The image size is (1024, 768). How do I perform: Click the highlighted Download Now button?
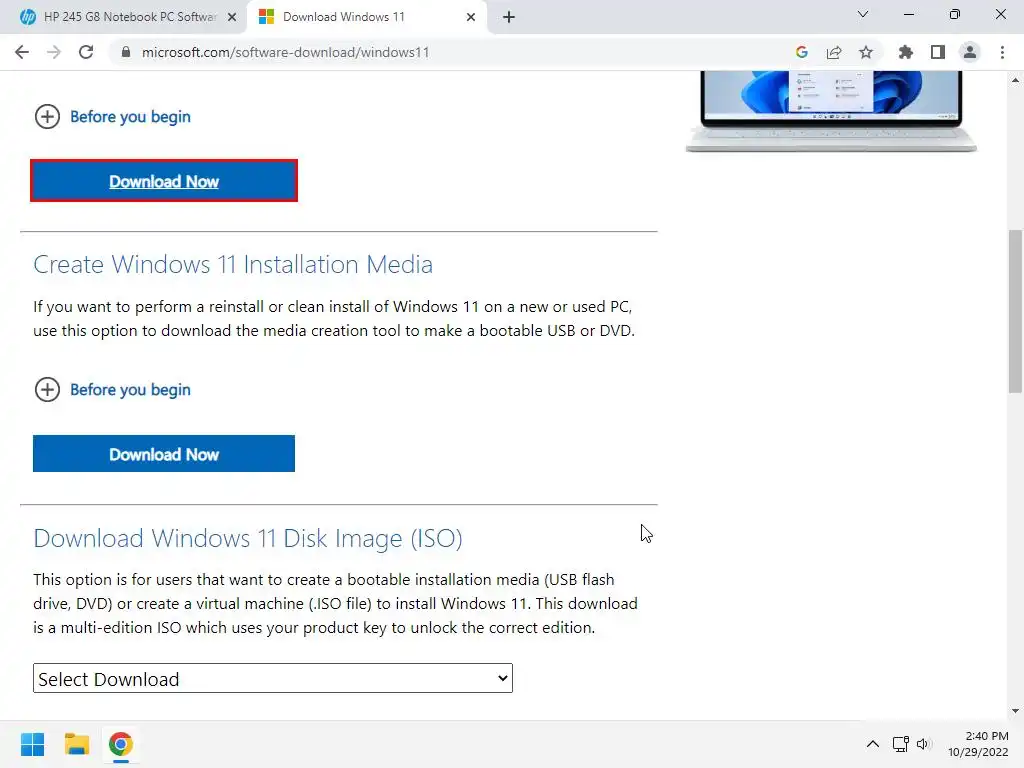coord(164,181)
